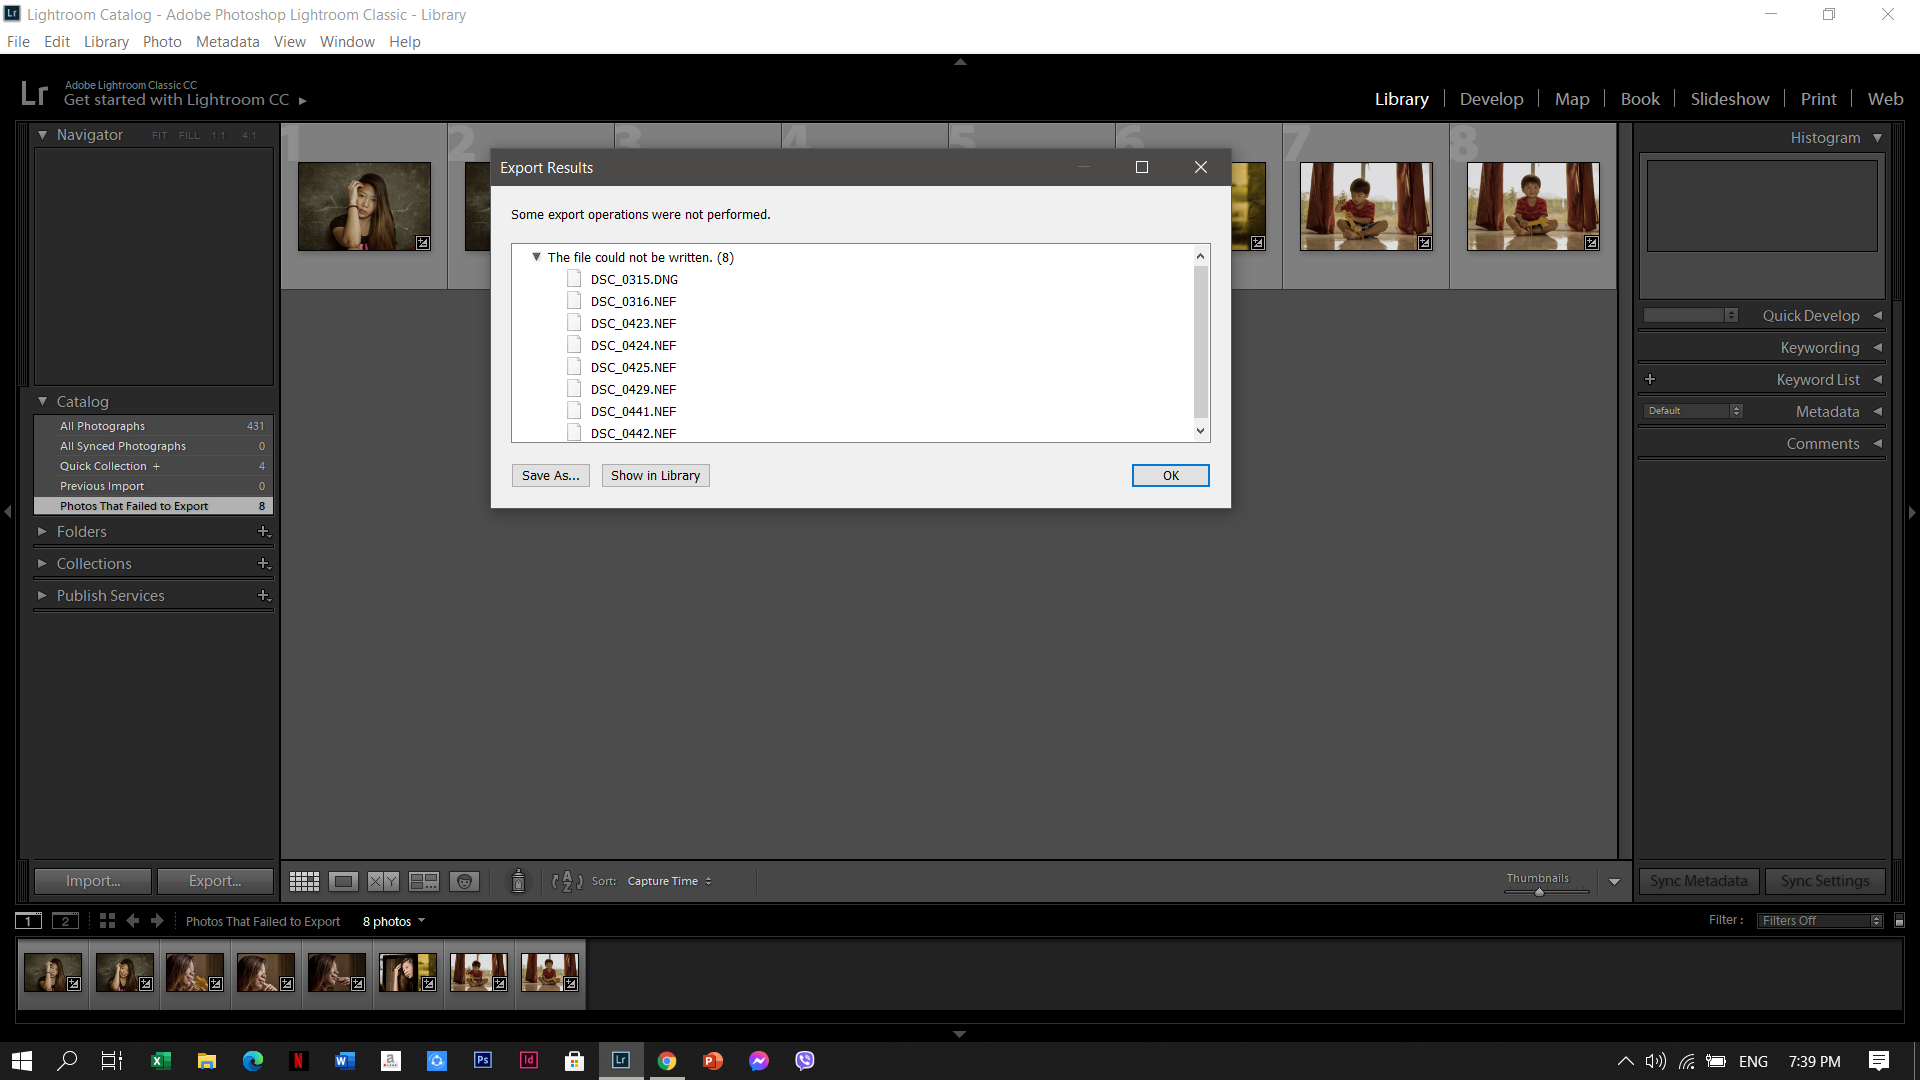Switch to Loupe view
This screenshot has width=1920, height=1080.
(x=343, y=881)
